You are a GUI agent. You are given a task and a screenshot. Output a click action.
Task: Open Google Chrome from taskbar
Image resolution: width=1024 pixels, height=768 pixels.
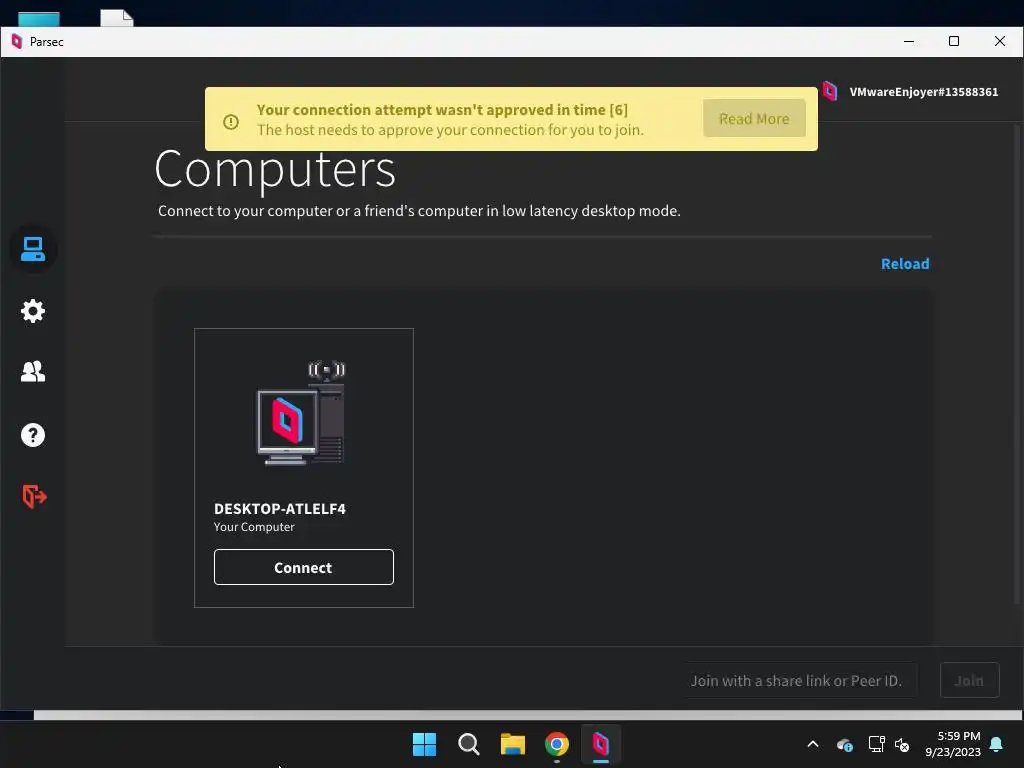tap(556, 744)
